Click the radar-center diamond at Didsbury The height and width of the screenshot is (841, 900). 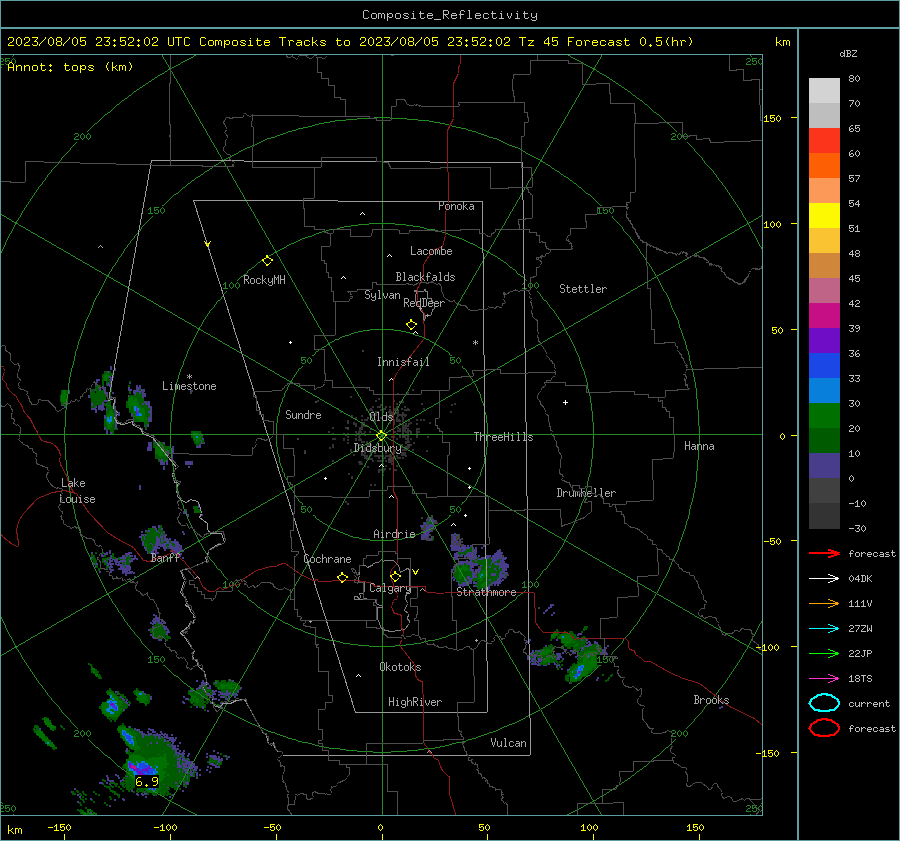(x=381, y=436)
